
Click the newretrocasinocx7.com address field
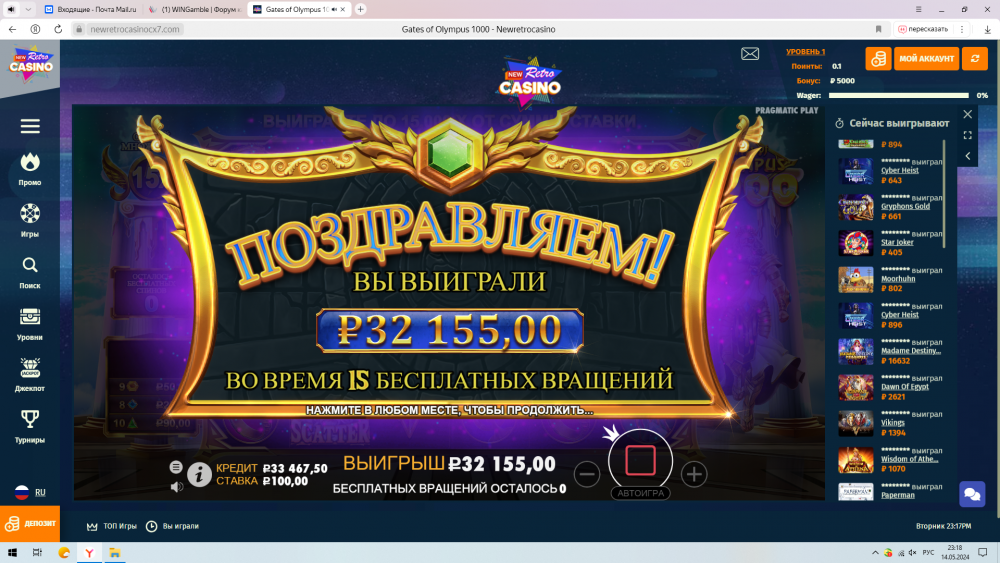[x=135, y=29]
